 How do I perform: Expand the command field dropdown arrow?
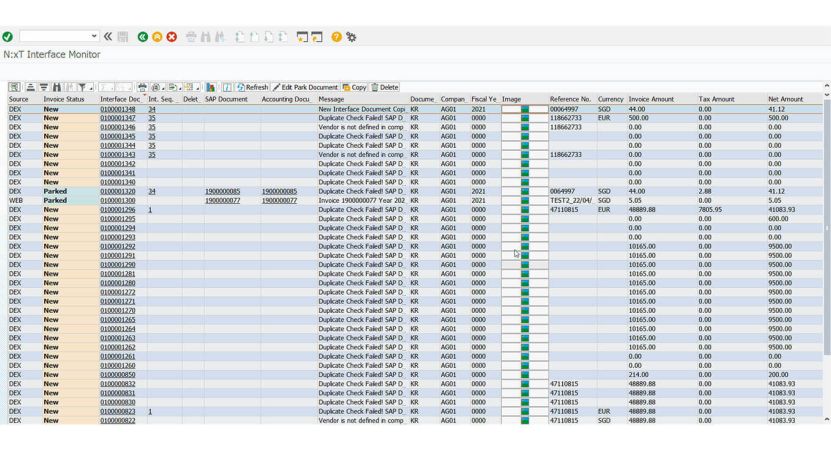[x=94, y=37]
